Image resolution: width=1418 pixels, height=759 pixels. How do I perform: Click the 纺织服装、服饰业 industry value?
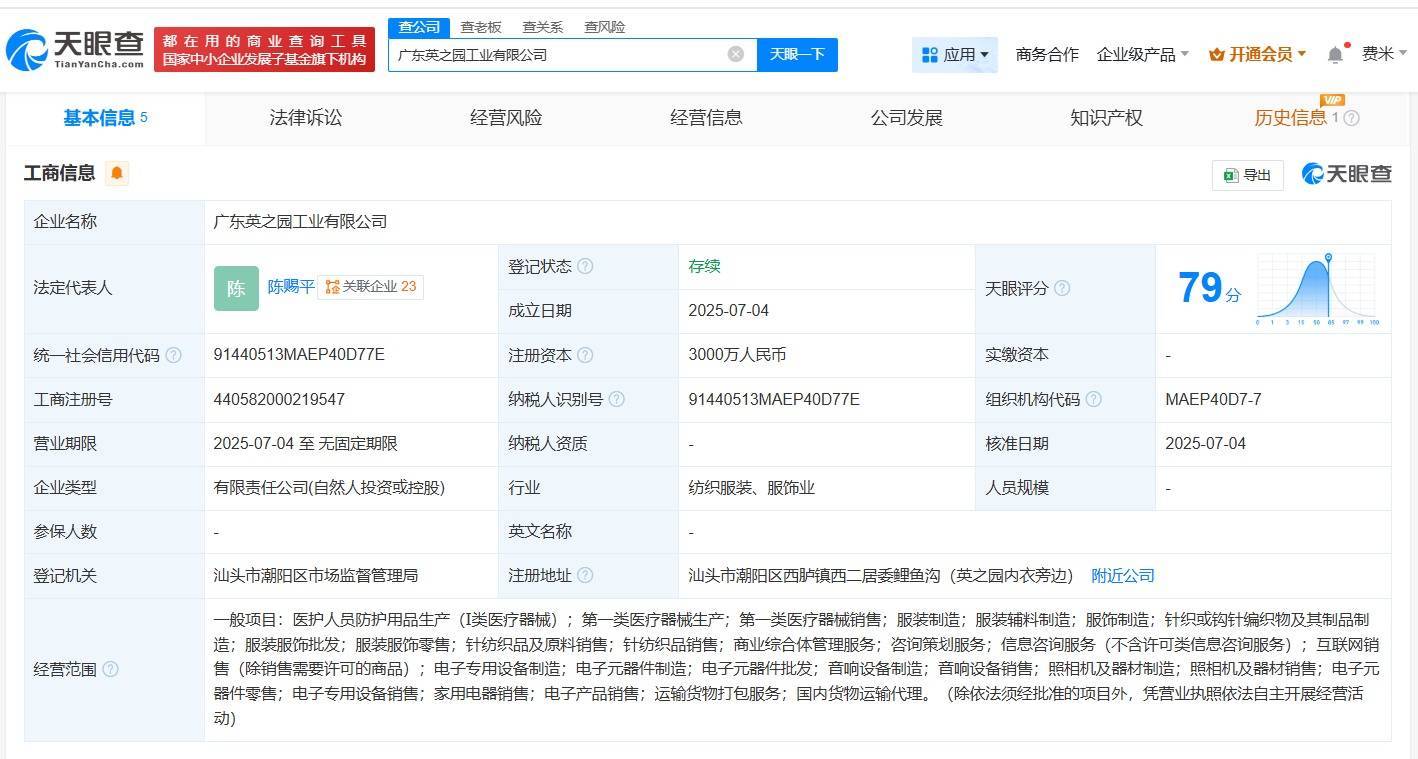pyautogui.click(x=751, y=488)
